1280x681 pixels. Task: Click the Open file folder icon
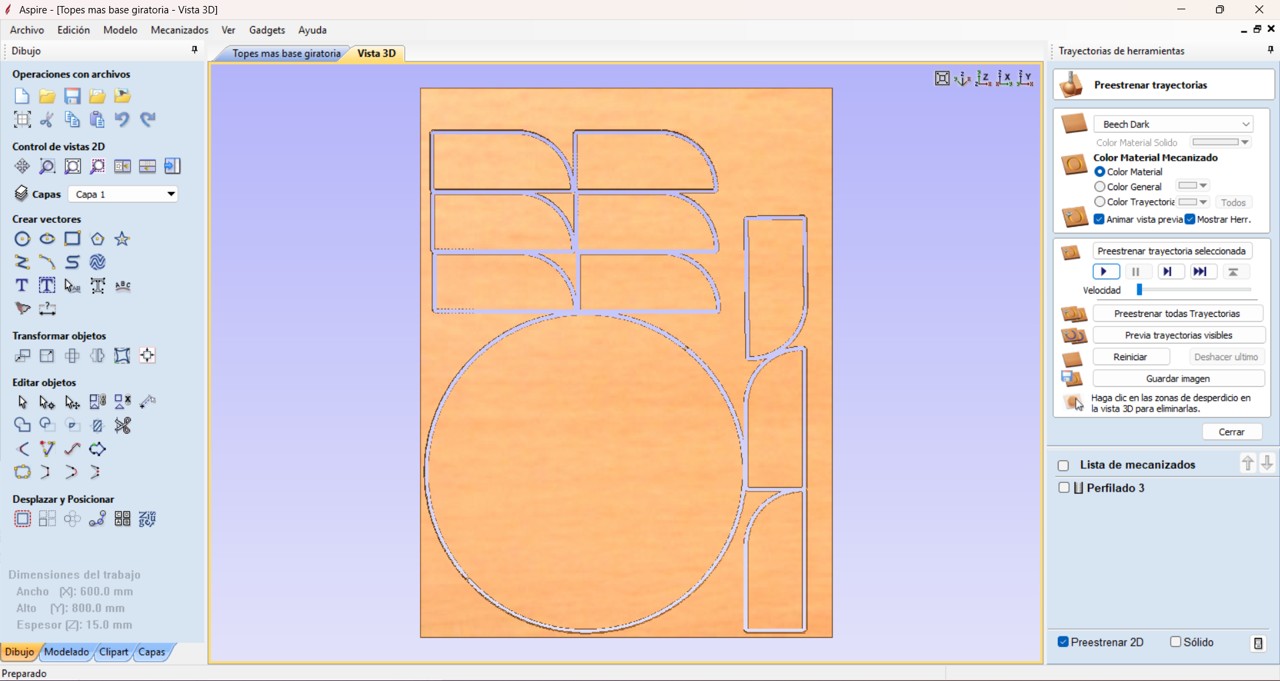[47, 96]
